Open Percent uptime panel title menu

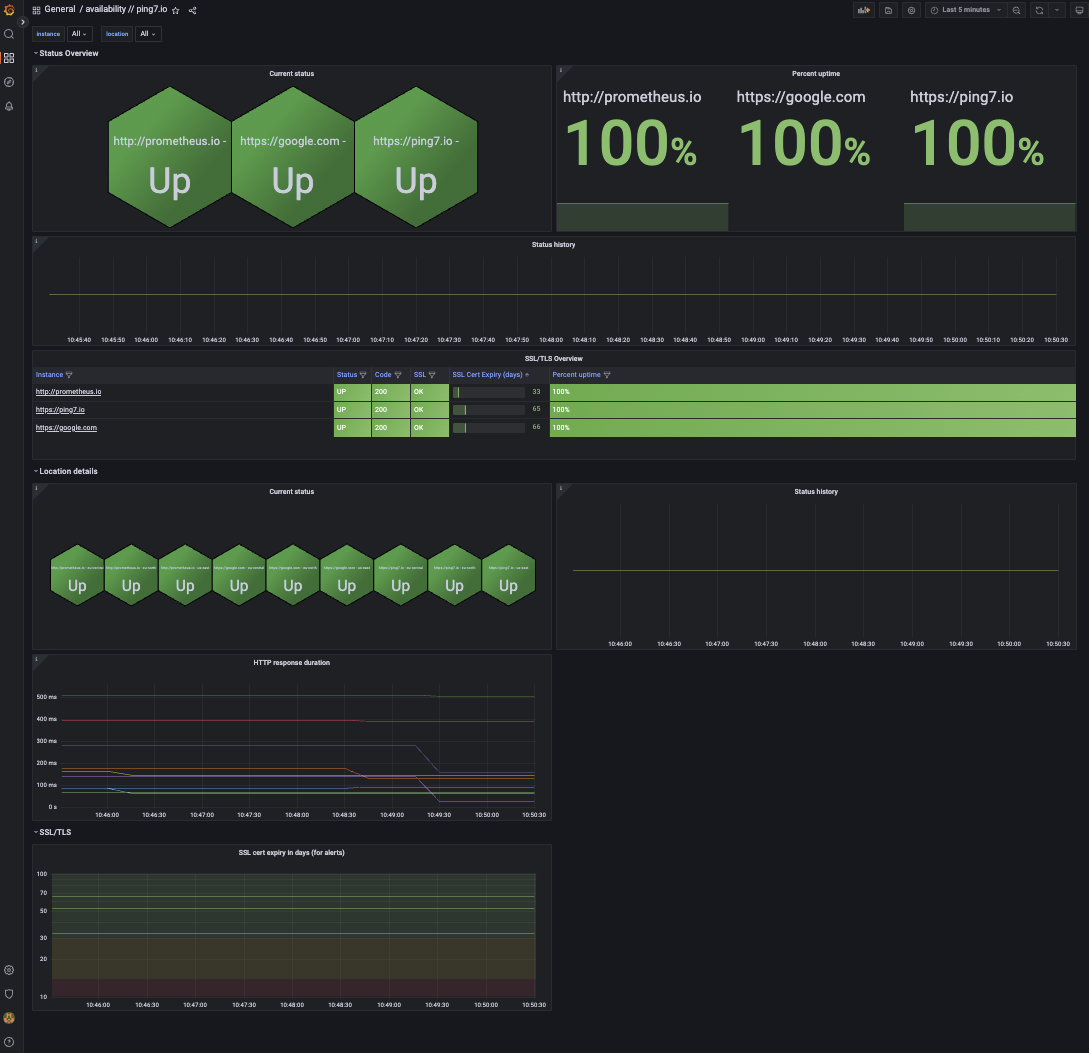tap(816, 74)
